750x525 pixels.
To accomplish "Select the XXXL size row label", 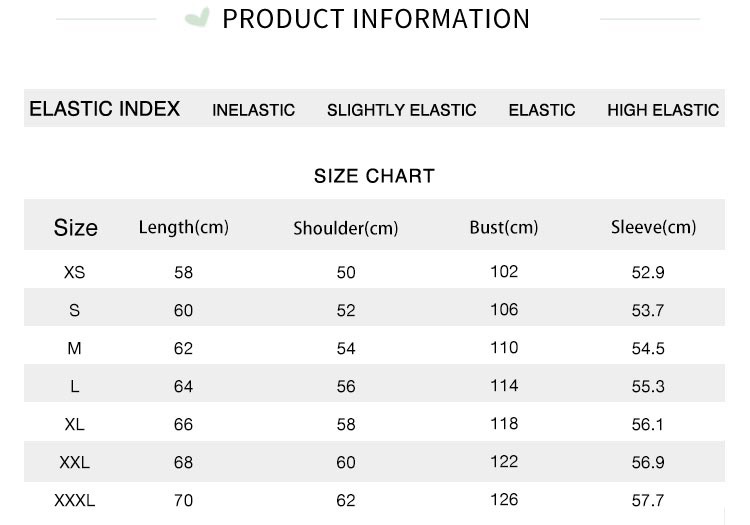I will tap(75, 500).
